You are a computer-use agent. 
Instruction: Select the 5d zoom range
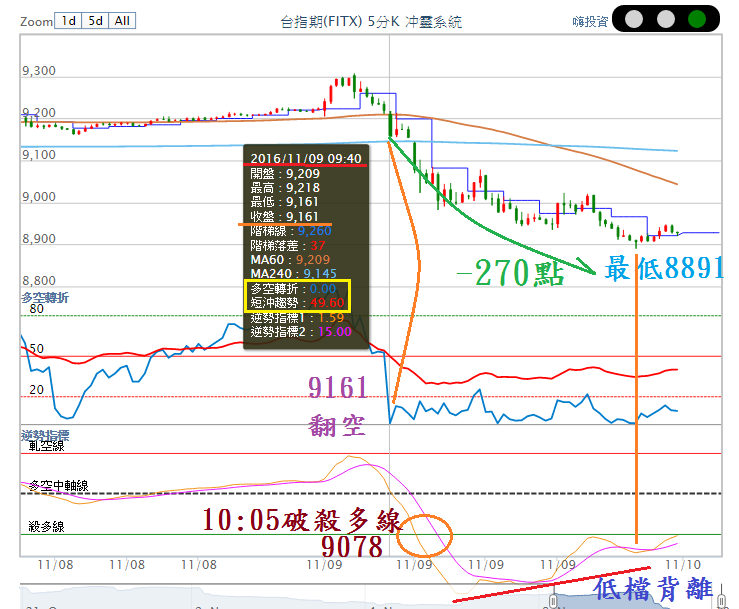coord(95,20)
